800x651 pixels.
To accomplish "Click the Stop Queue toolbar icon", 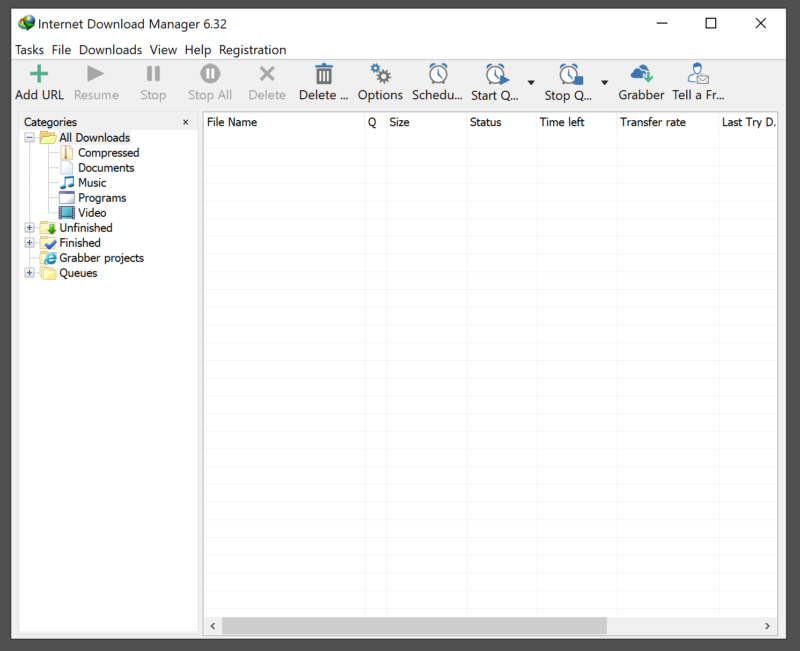I will tap(569, 74).
